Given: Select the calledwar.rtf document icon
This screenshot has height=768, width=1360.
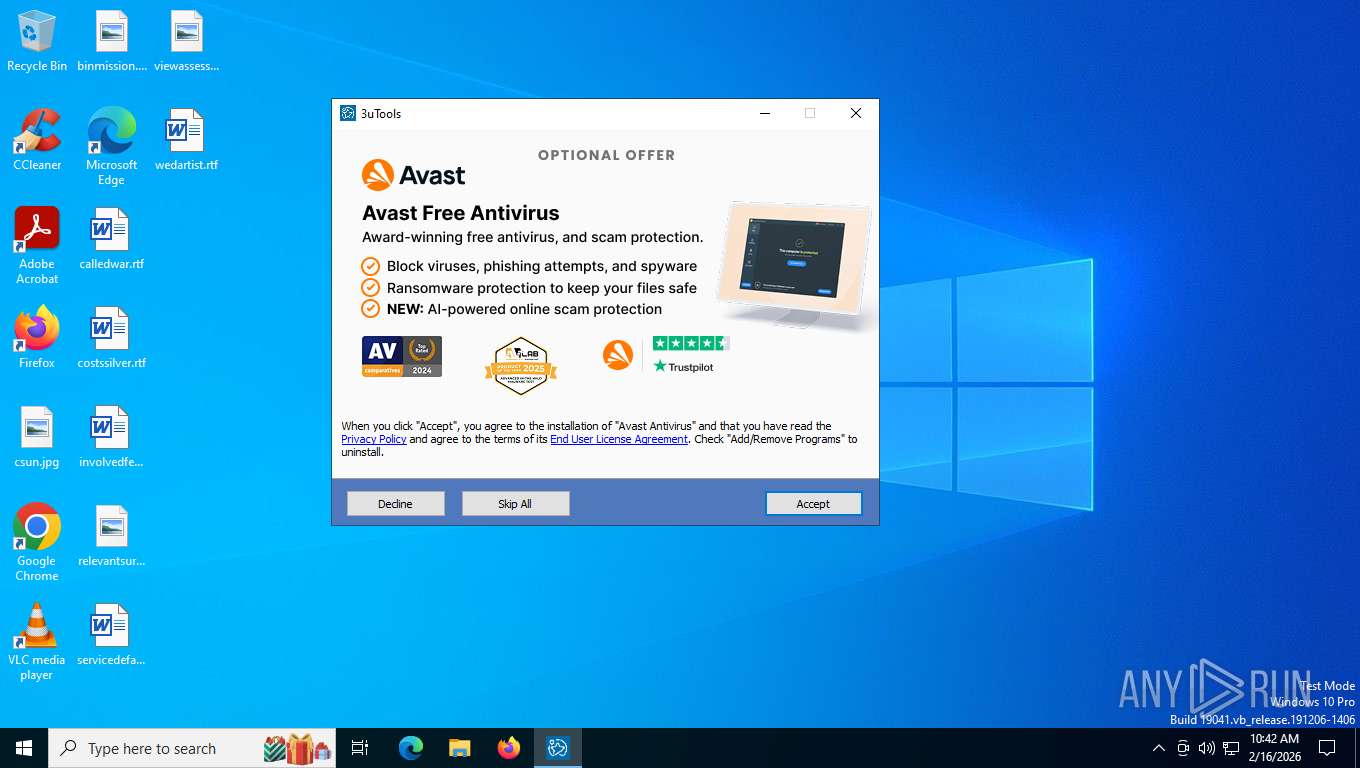Looking at the screenshot, I should click(112, 239).
